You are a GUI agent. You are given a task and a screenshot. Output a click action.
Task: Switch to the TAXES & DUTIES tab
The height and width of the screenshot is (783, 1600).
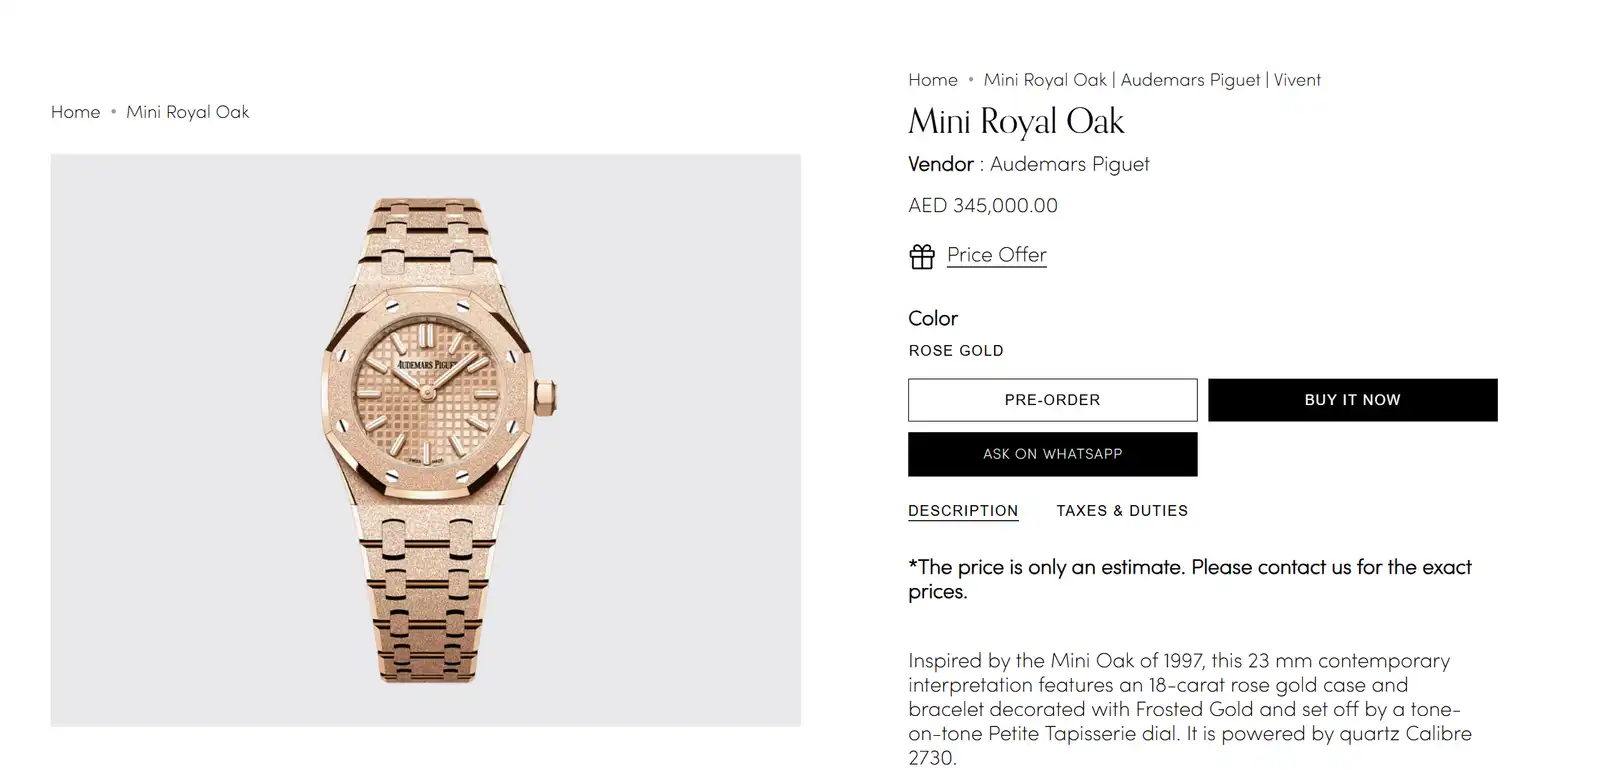pyautogui.click(x=1122, y=511)
